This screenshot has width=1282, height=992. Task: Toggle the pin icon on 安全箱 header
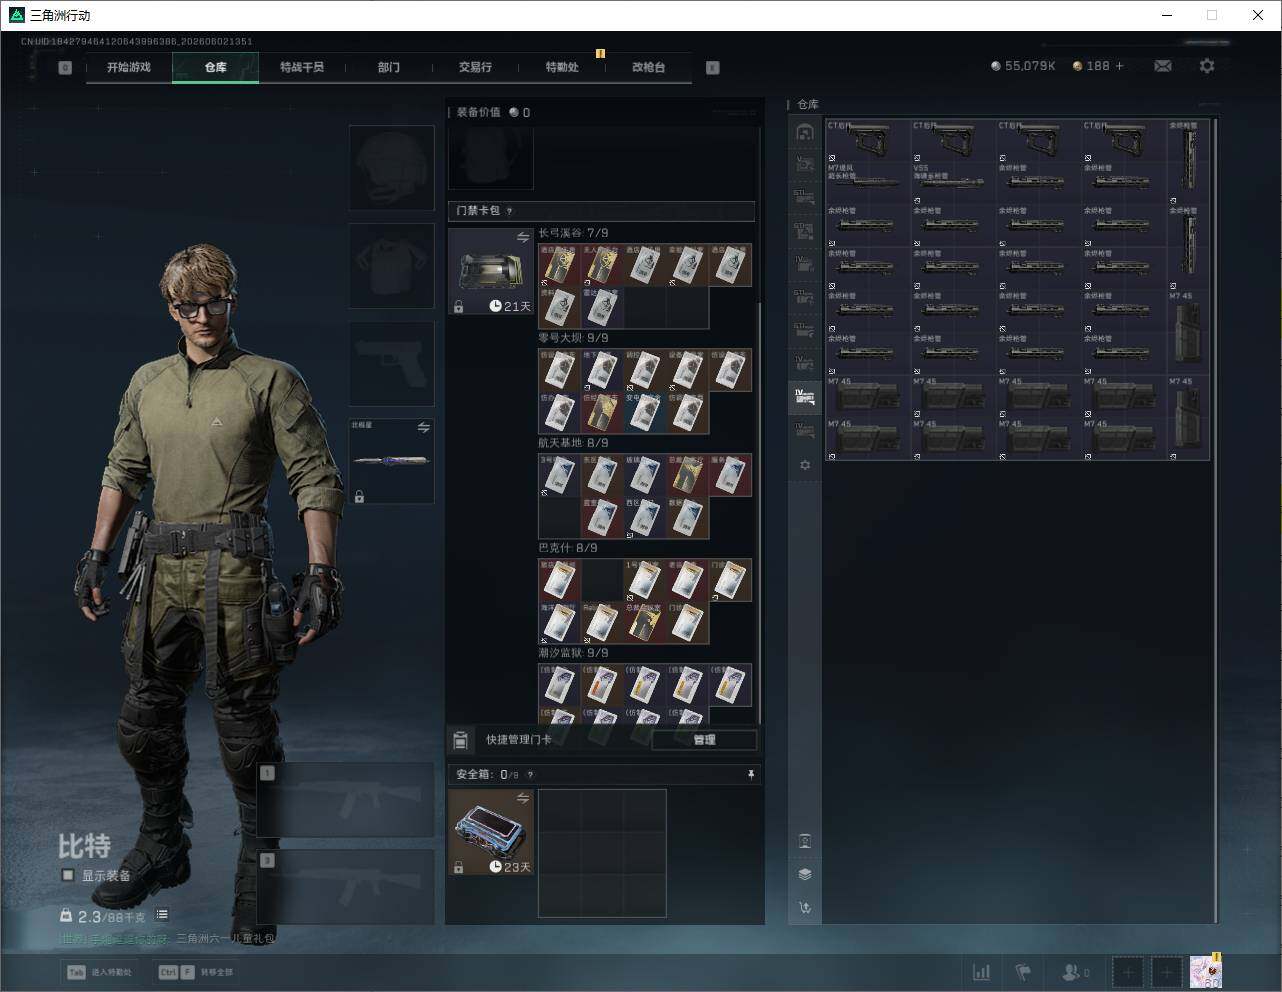click(x=751, y=774)
